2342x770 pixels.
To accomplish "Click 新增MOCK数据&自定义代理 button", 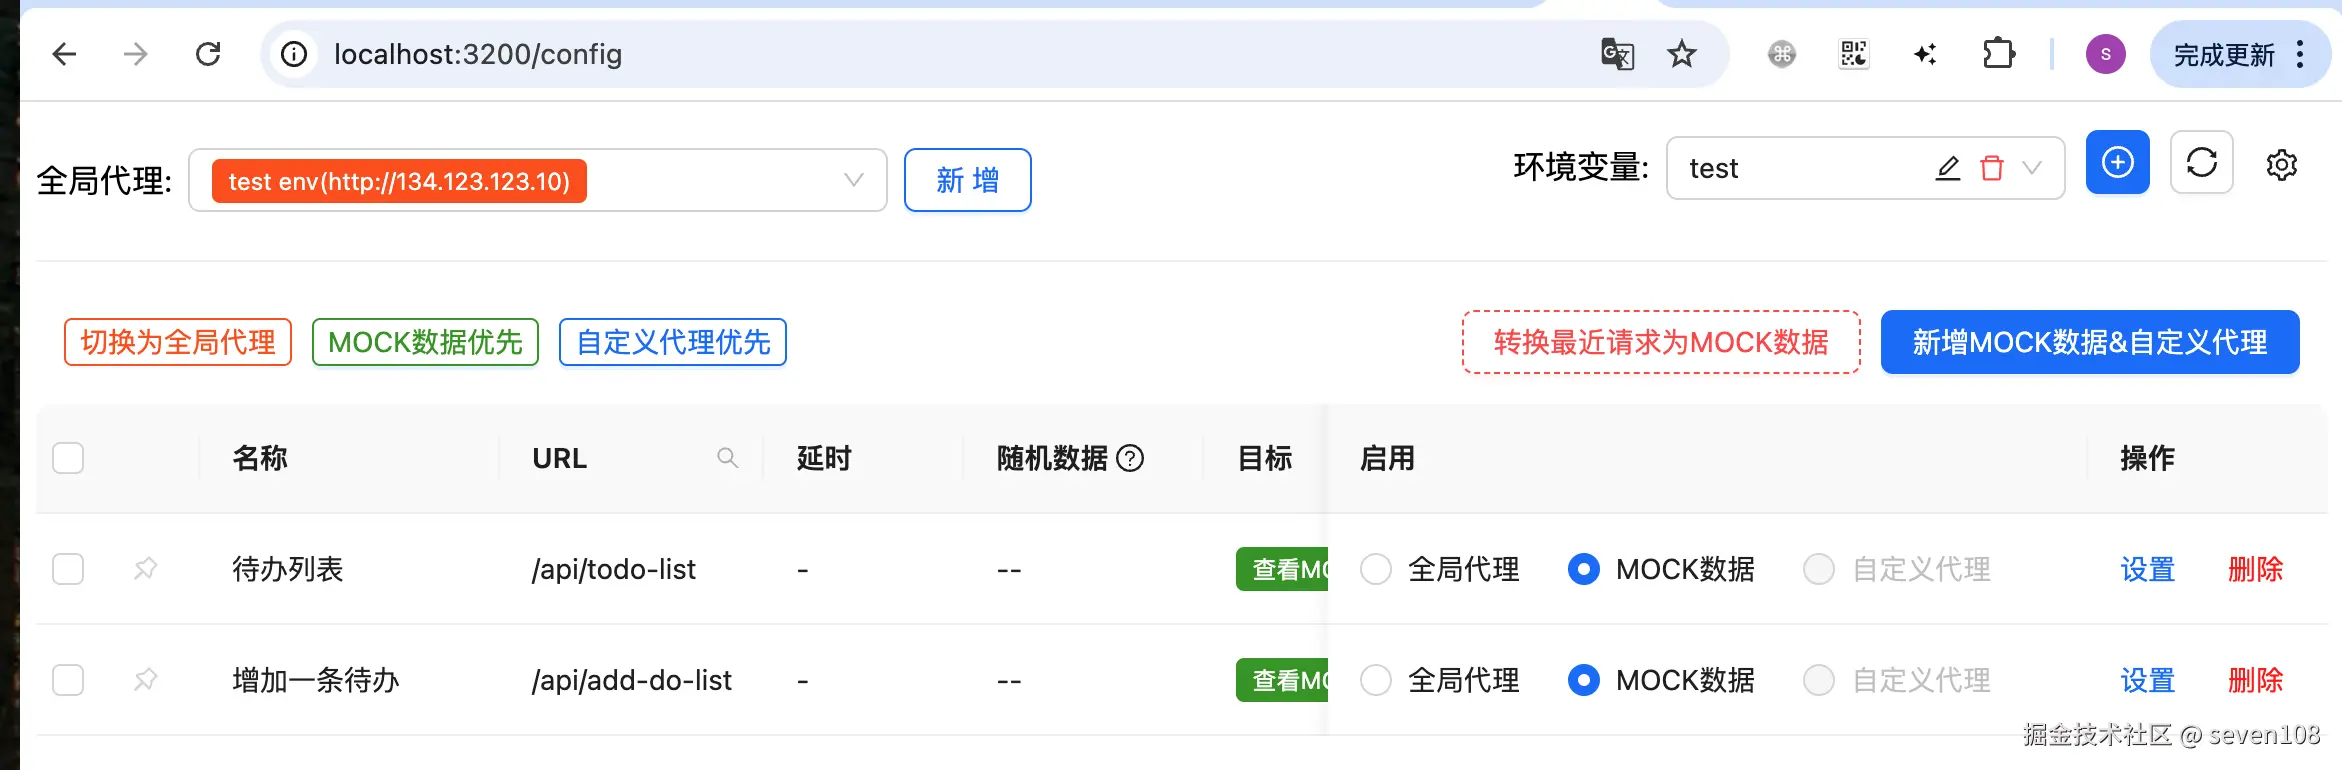I will click(x=2089, y=342).
